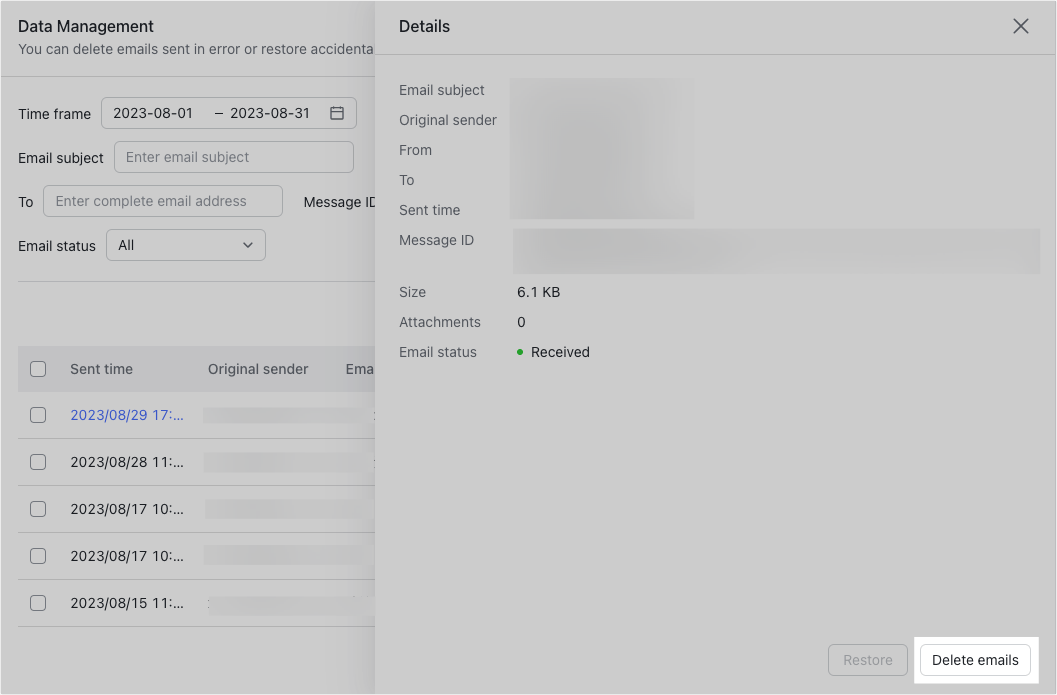Image resolution: width=1057 pixels, height=695 pixels.
Task: Open the 2023/08/29 17 sent time link
Action: (x=127, y=415)
